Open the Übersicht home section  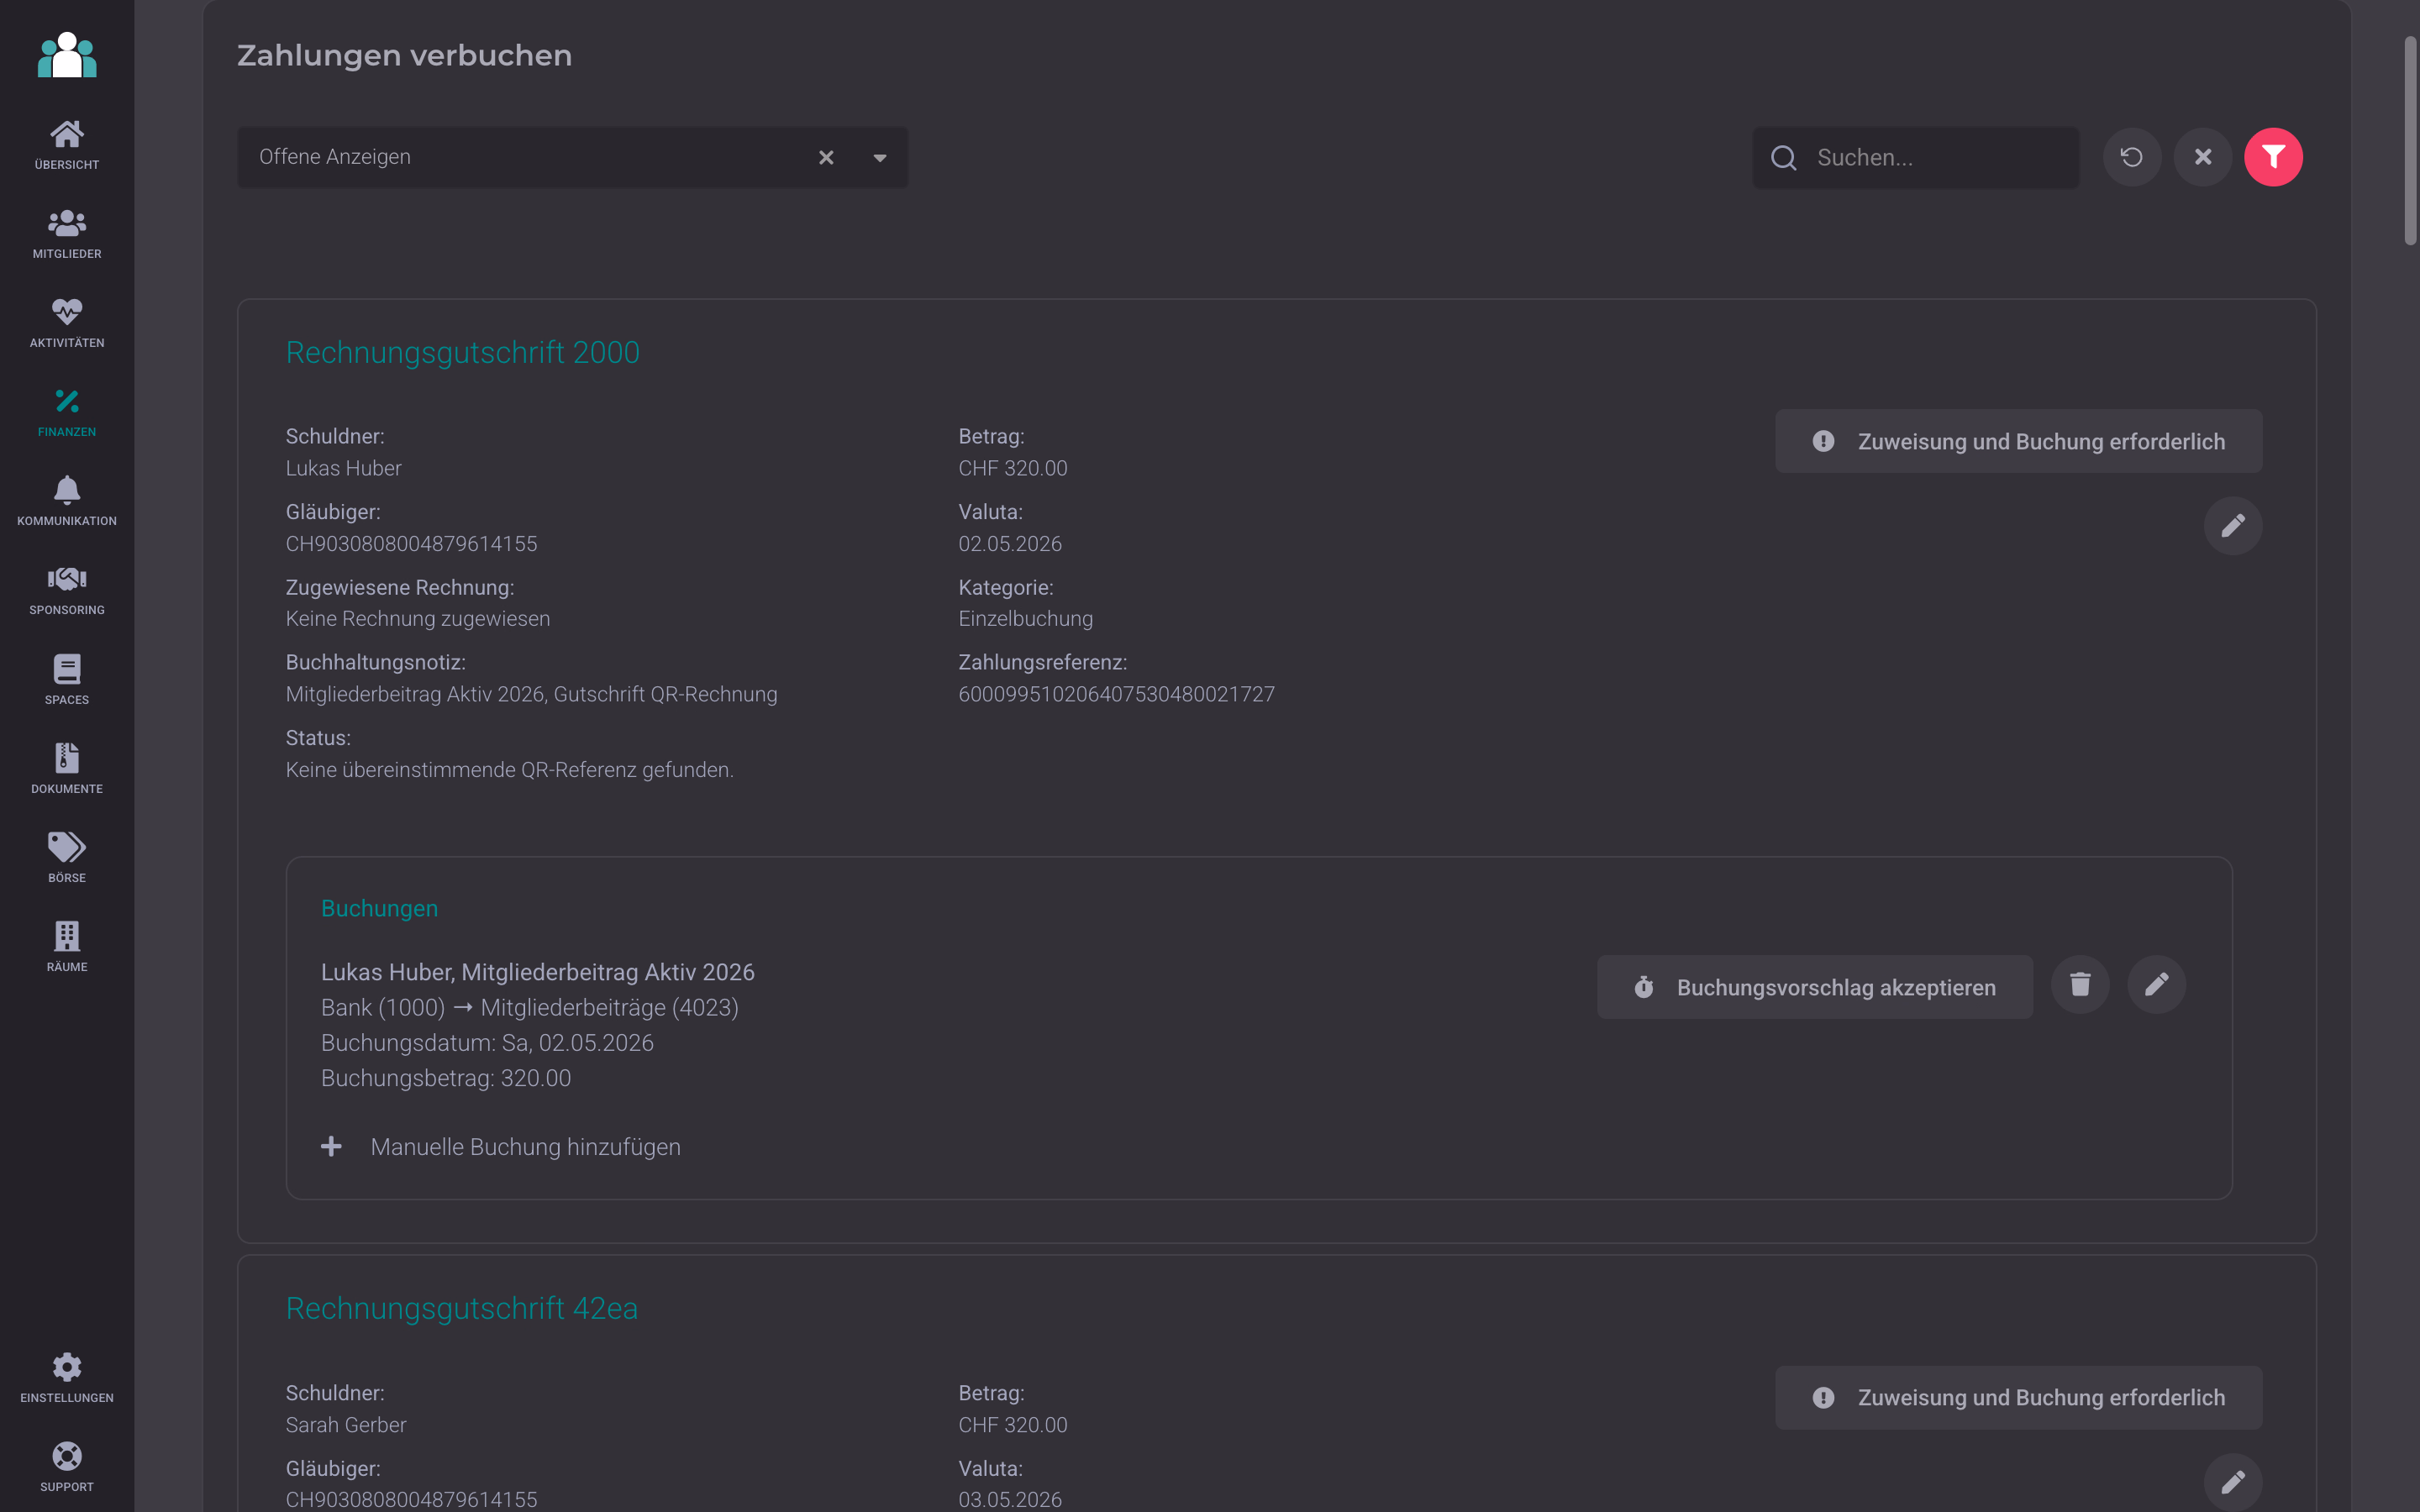(67, 145)
